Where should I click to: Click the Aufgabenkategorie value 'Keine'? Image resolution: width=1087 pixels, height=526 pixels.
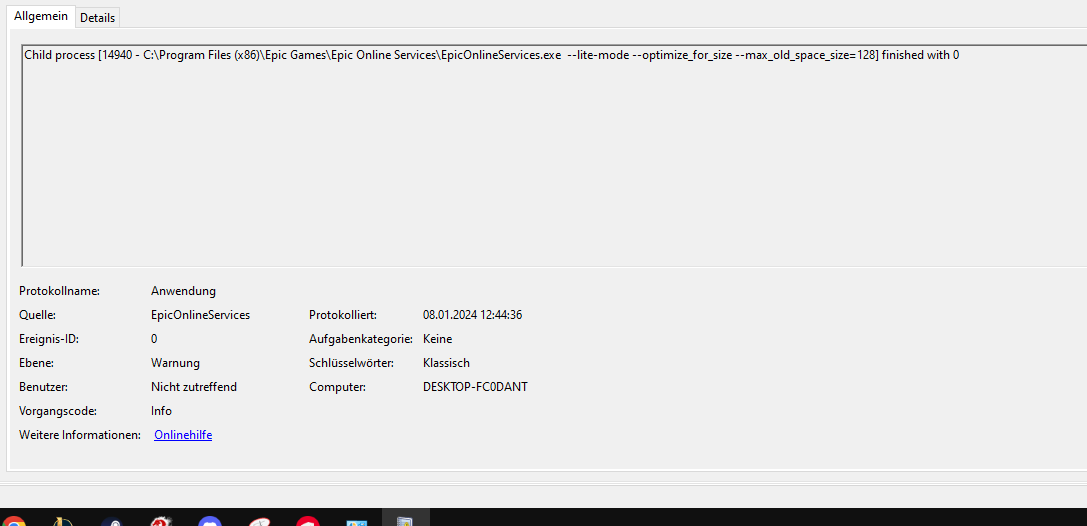437,339
